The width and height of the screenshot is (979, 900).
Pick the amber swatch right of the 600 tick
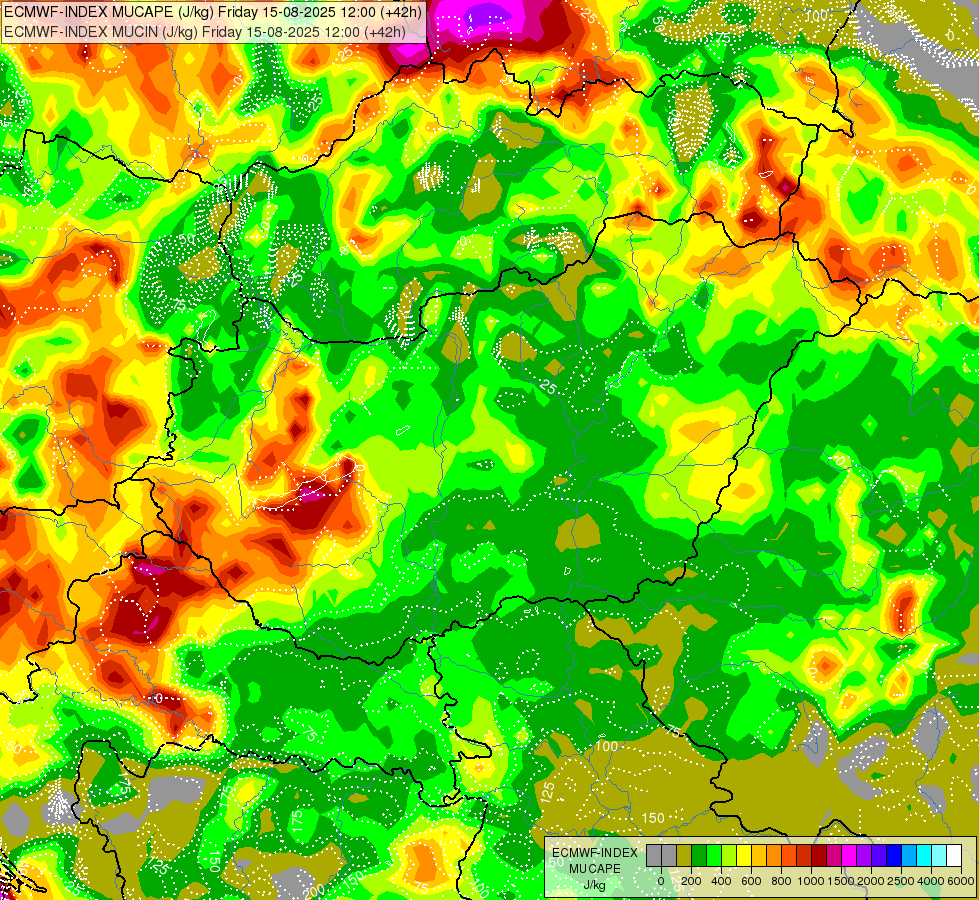tap(759, 855)
